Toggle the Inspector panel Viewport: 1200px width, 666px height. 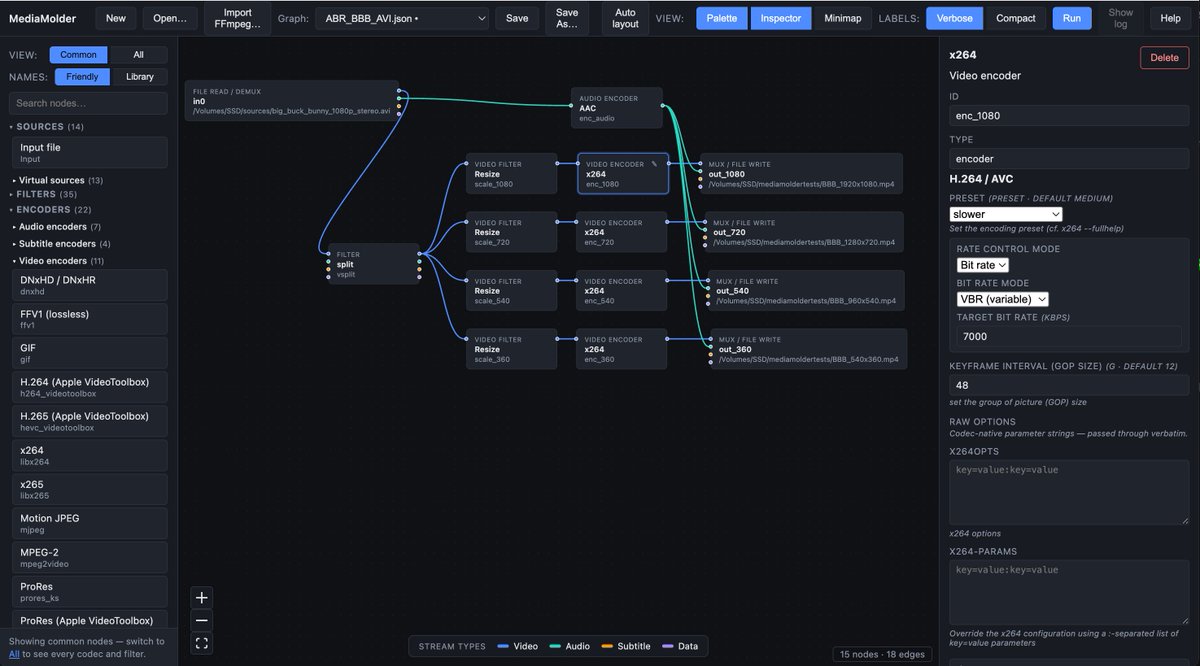pyautogui.click(x=781, y=18)
